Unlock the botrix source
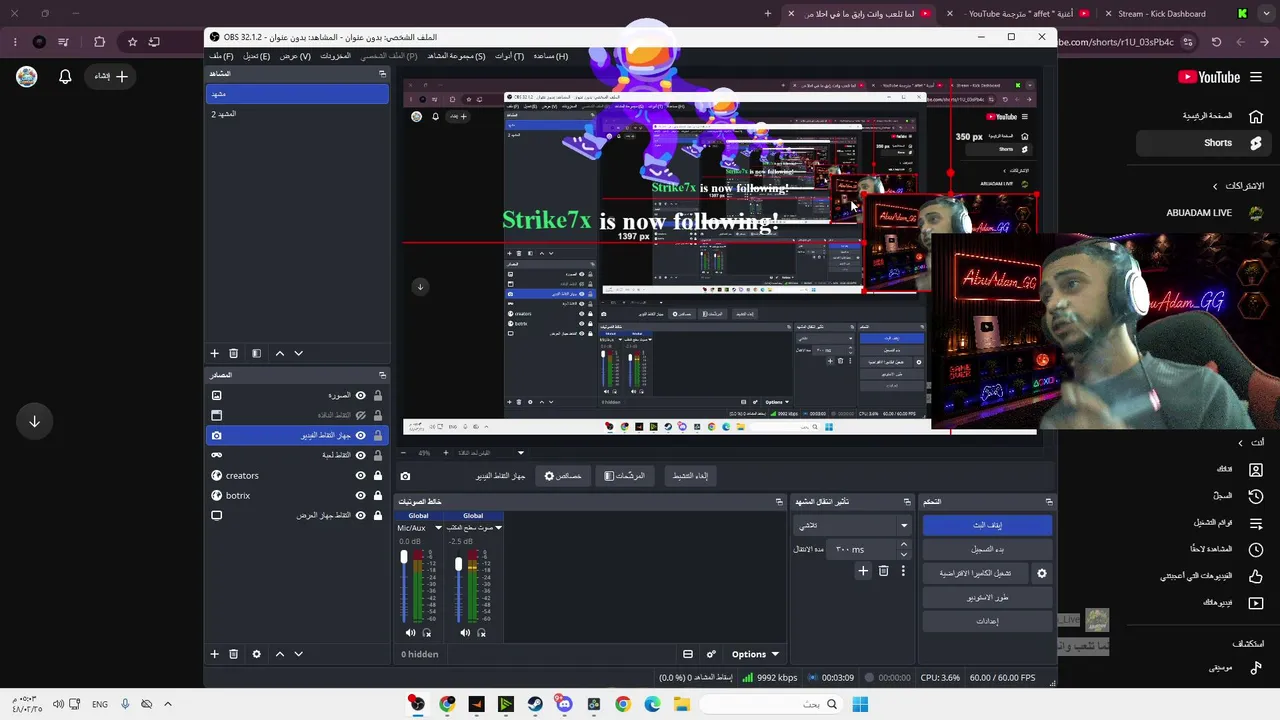Image resolution: width=1280 pixels, height=720 pixels. tap(378, 495)
